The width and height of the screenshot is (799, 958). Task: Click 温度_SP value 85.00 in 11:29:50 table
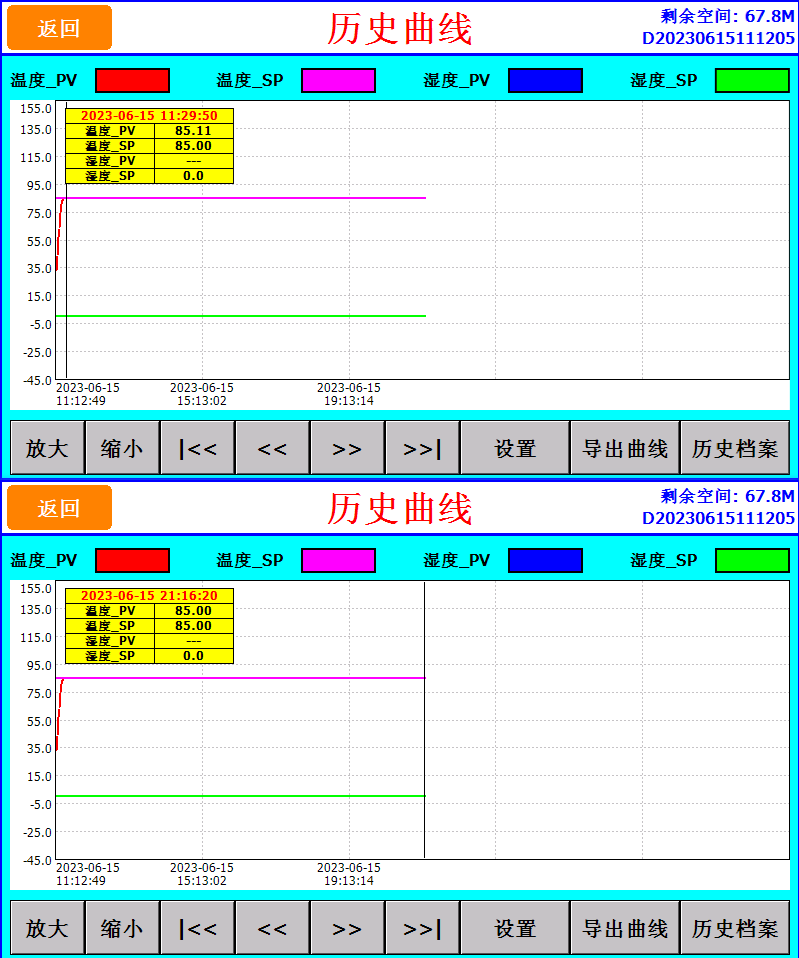(194, 146)
